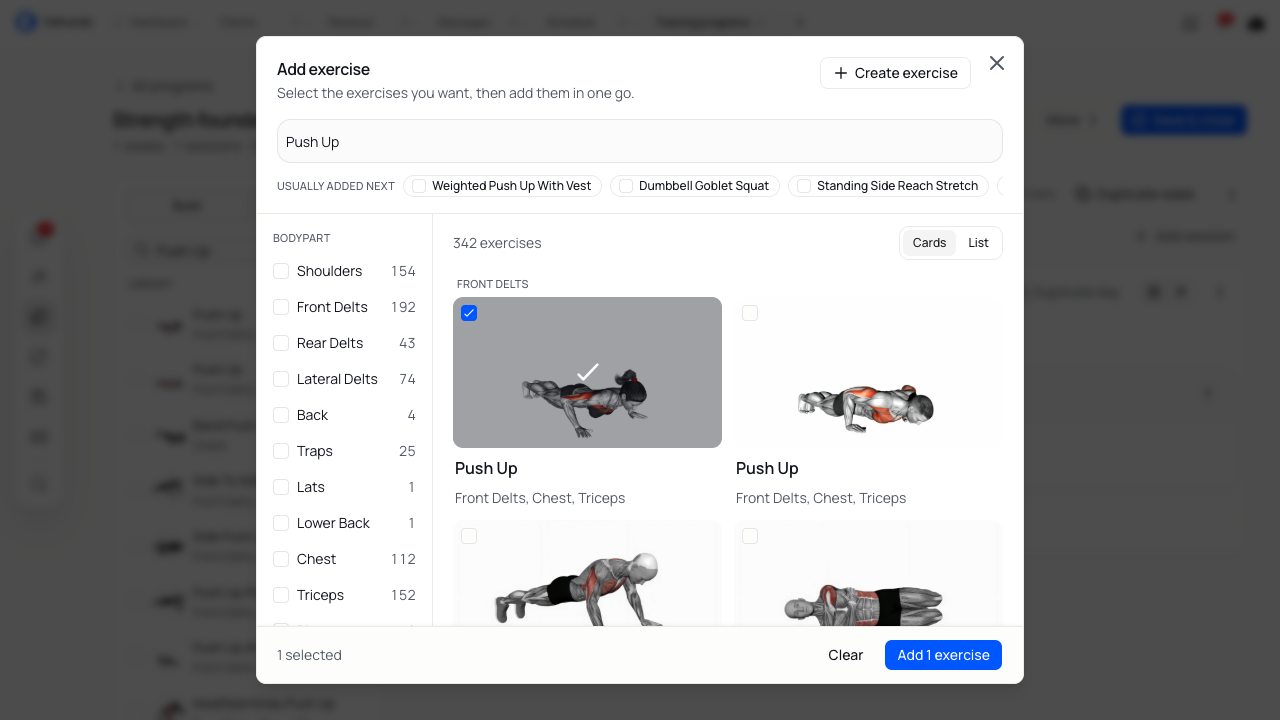Tick the Lower Back bodypart filter
This screenshot has height=720, width=1280.
(281, 523)
